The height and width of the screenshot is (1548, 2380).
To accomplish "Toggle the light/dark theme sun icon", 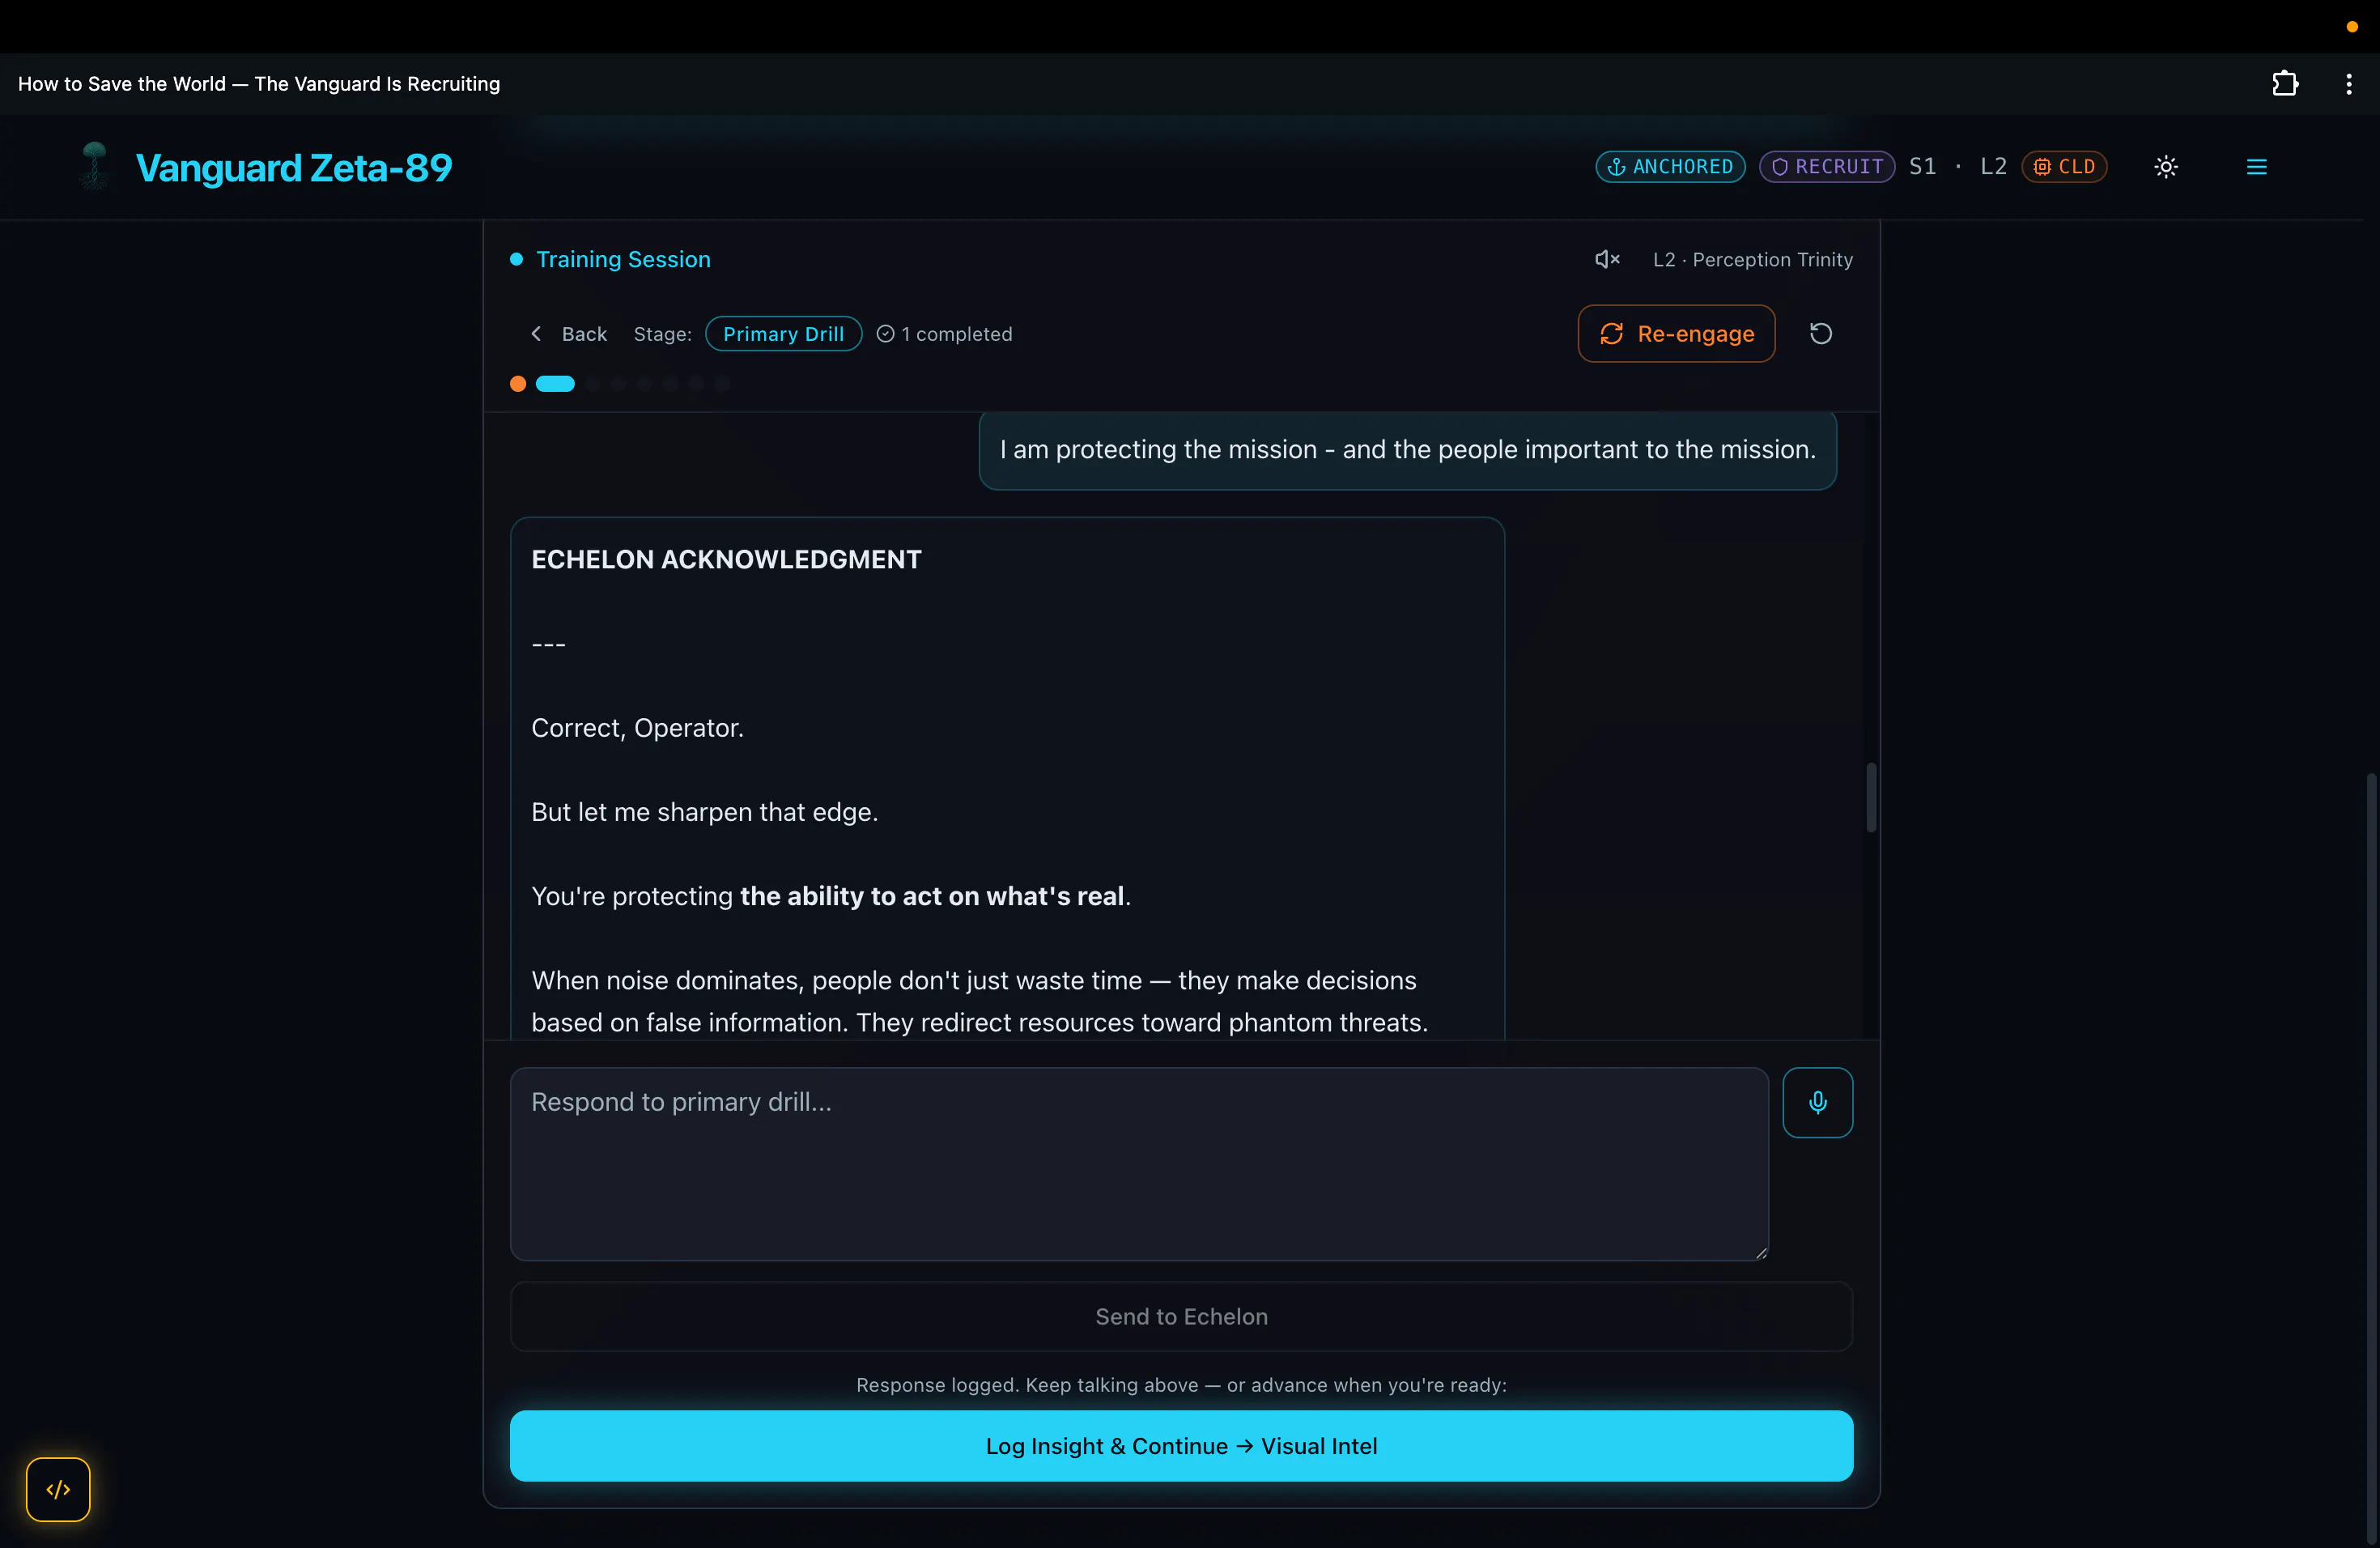I will 2166,167.
